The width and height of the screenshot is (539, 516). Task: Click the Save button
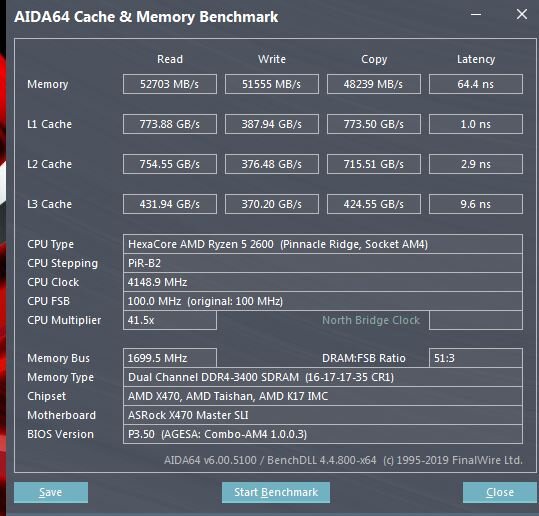click(x=51, y=492)
